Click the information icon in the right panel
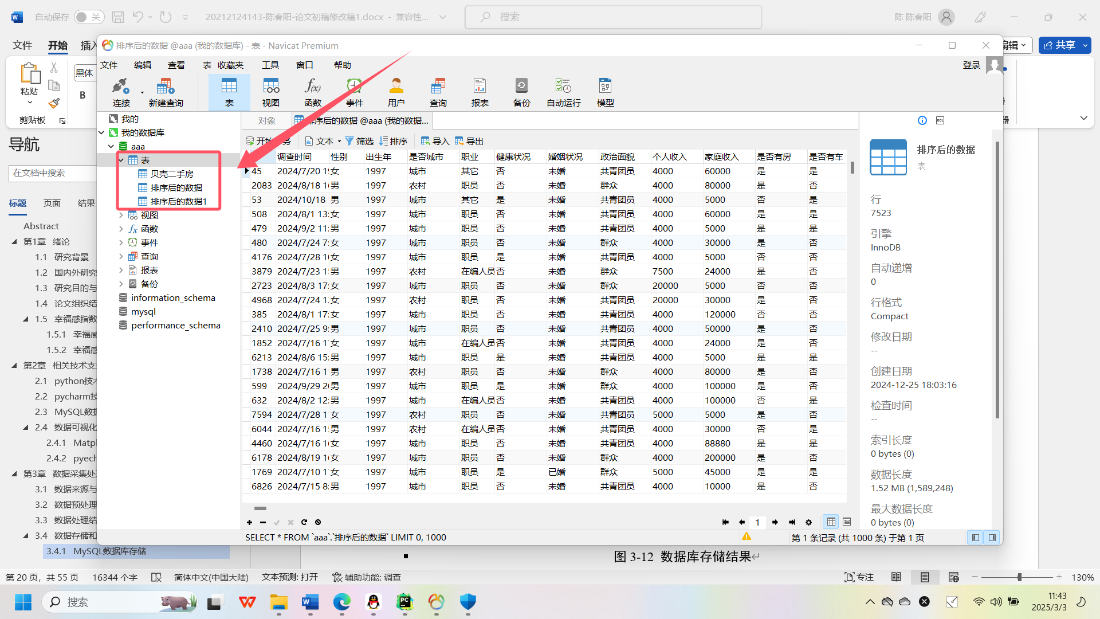 (x=922, y=121)
